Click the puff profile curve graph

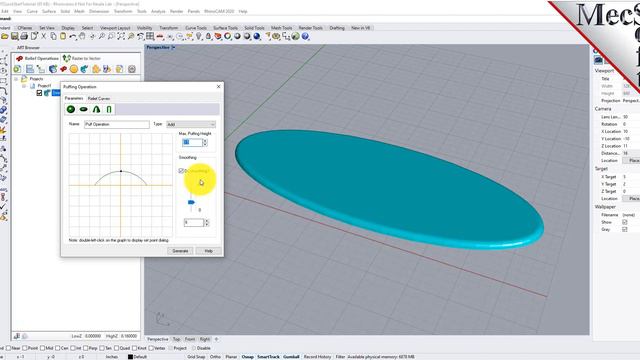click(121, 185)
